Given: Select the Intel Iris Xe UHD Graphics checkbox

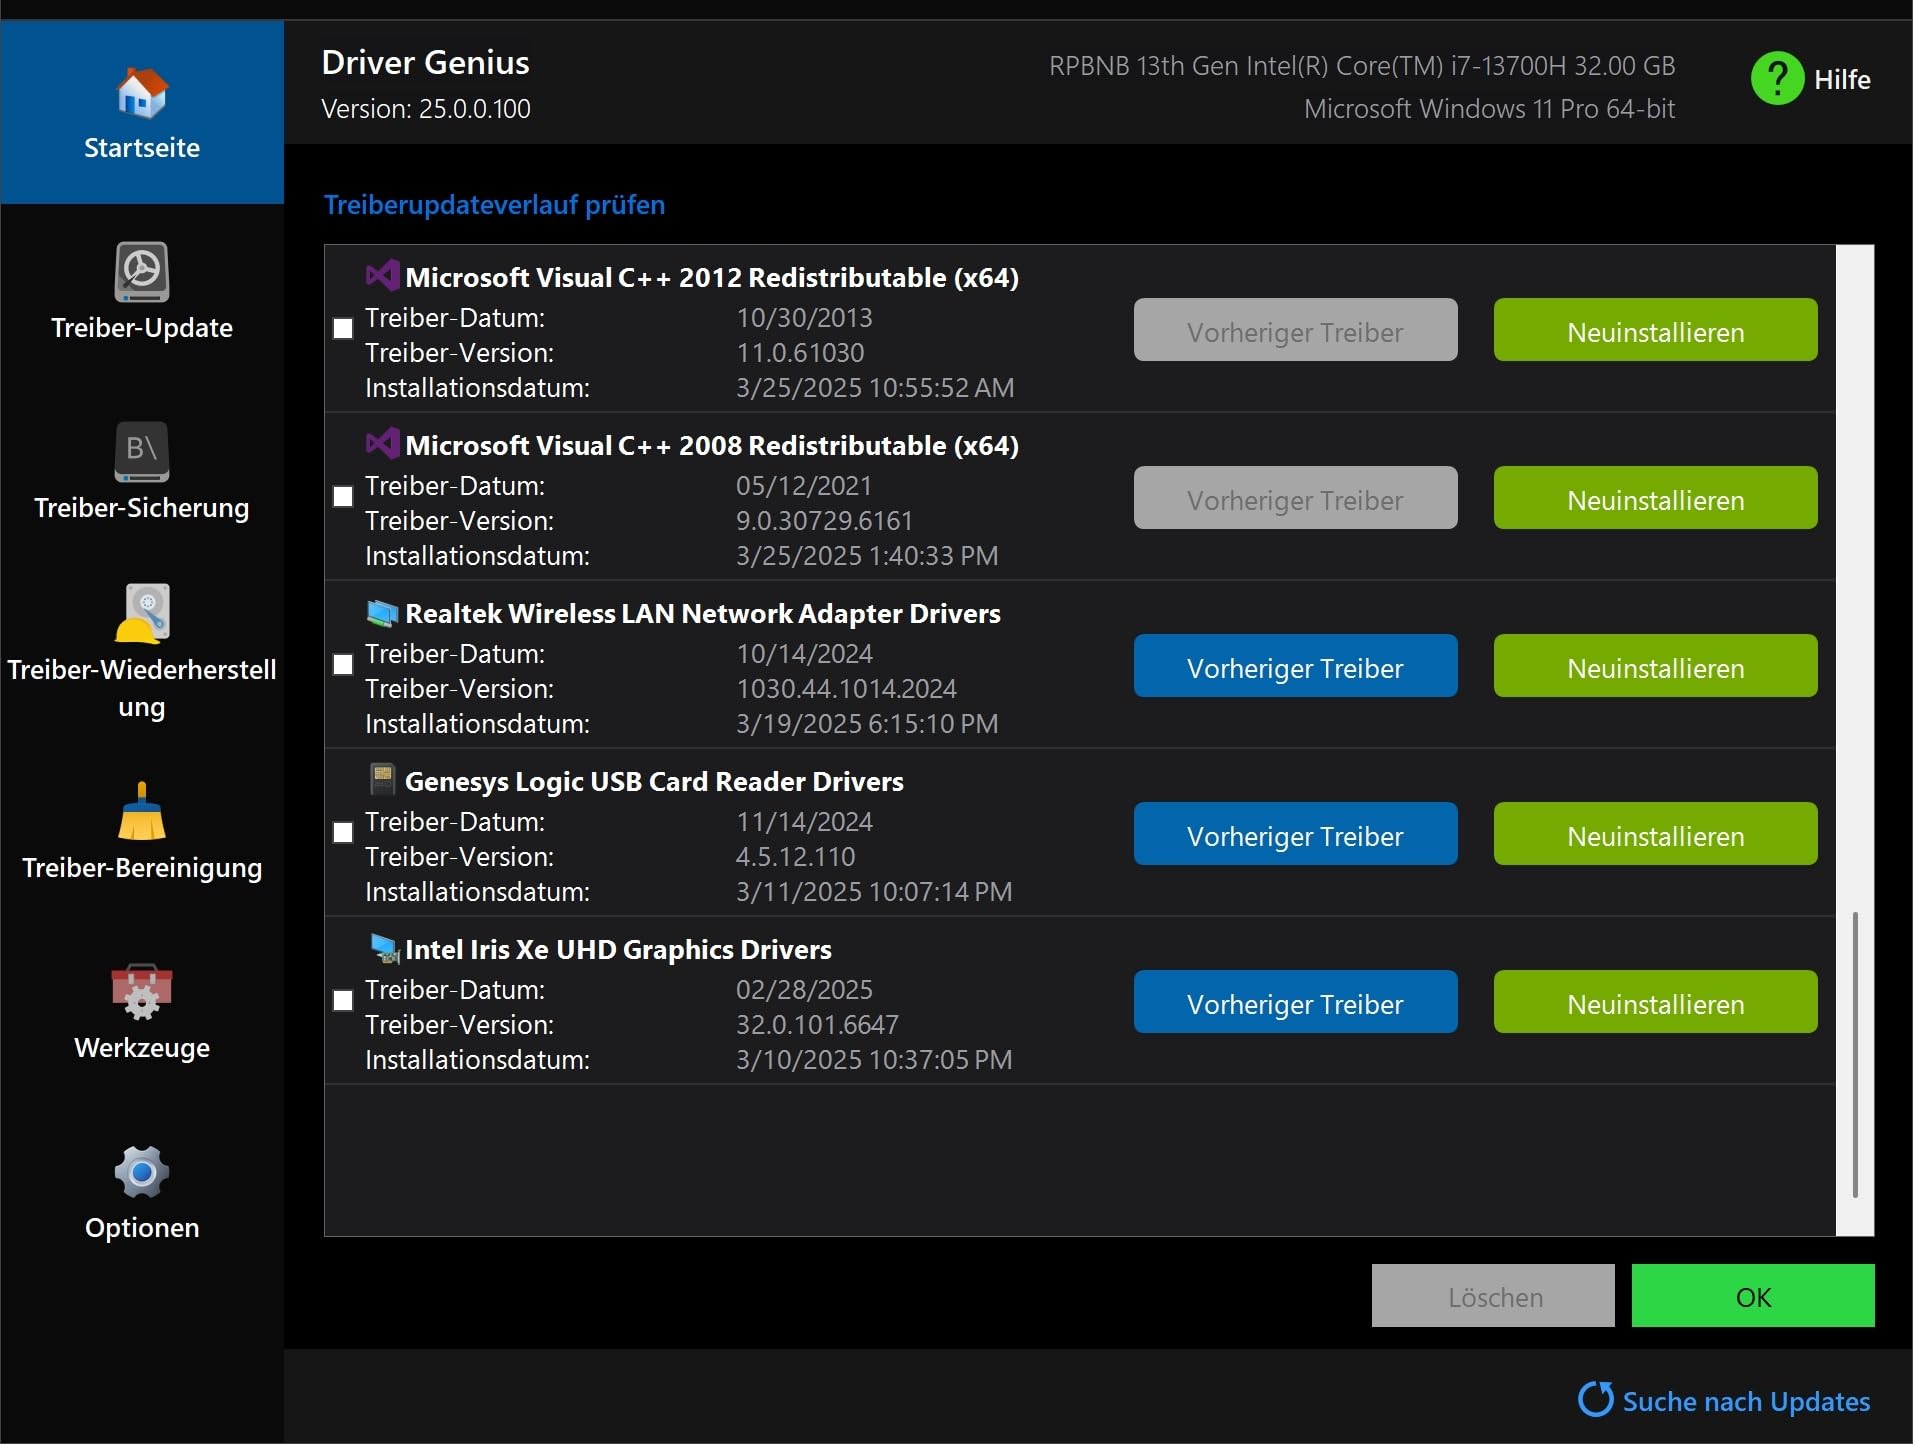Looking at the screenshot, I should [343, 1000].
